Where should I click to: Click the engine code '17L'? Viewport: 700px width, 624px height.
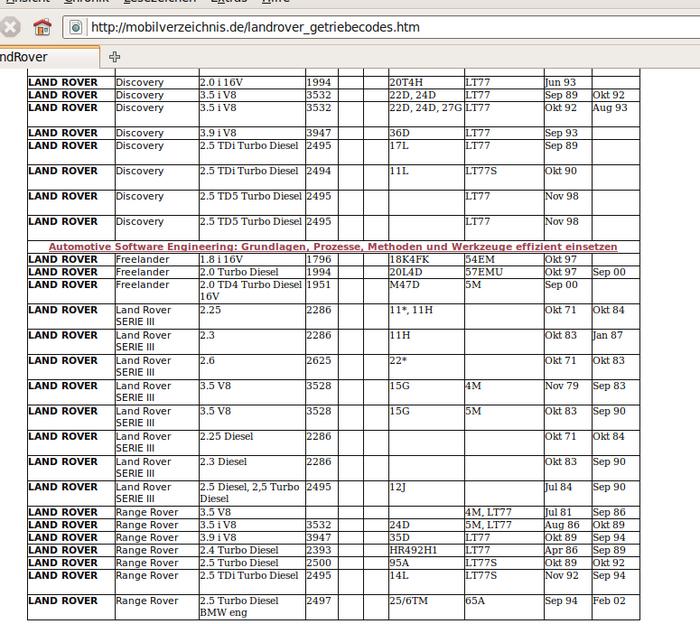click(399, 146)
